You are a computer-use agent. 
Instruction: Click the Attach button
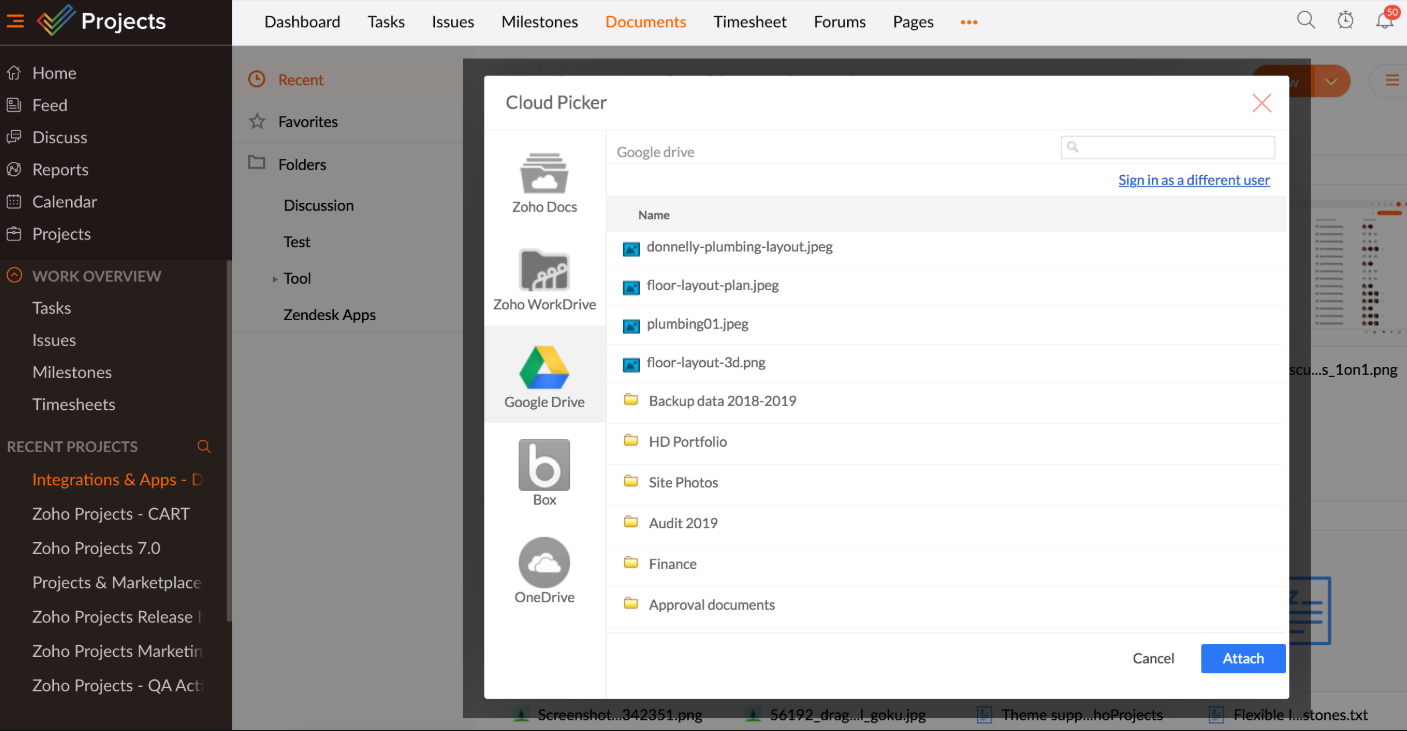(x=1243, y=658)
